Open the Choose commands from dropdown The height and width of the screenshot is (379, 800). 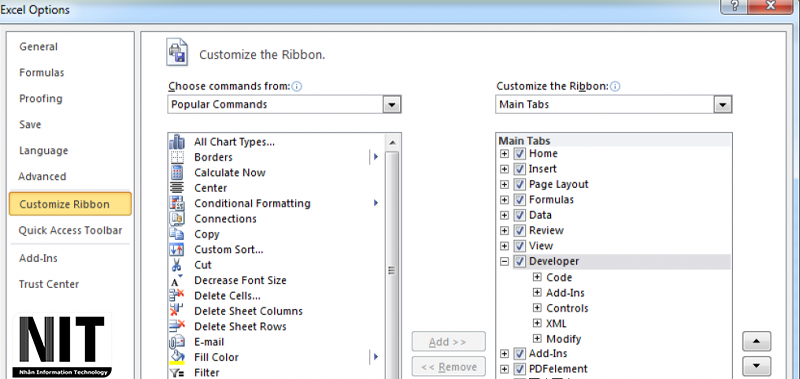coord(391,105)
